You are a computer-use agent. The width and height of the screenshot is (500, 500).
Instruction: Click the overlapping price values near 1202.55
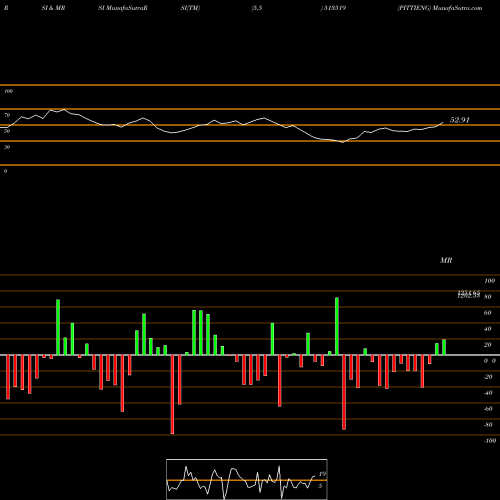[469, 294]
